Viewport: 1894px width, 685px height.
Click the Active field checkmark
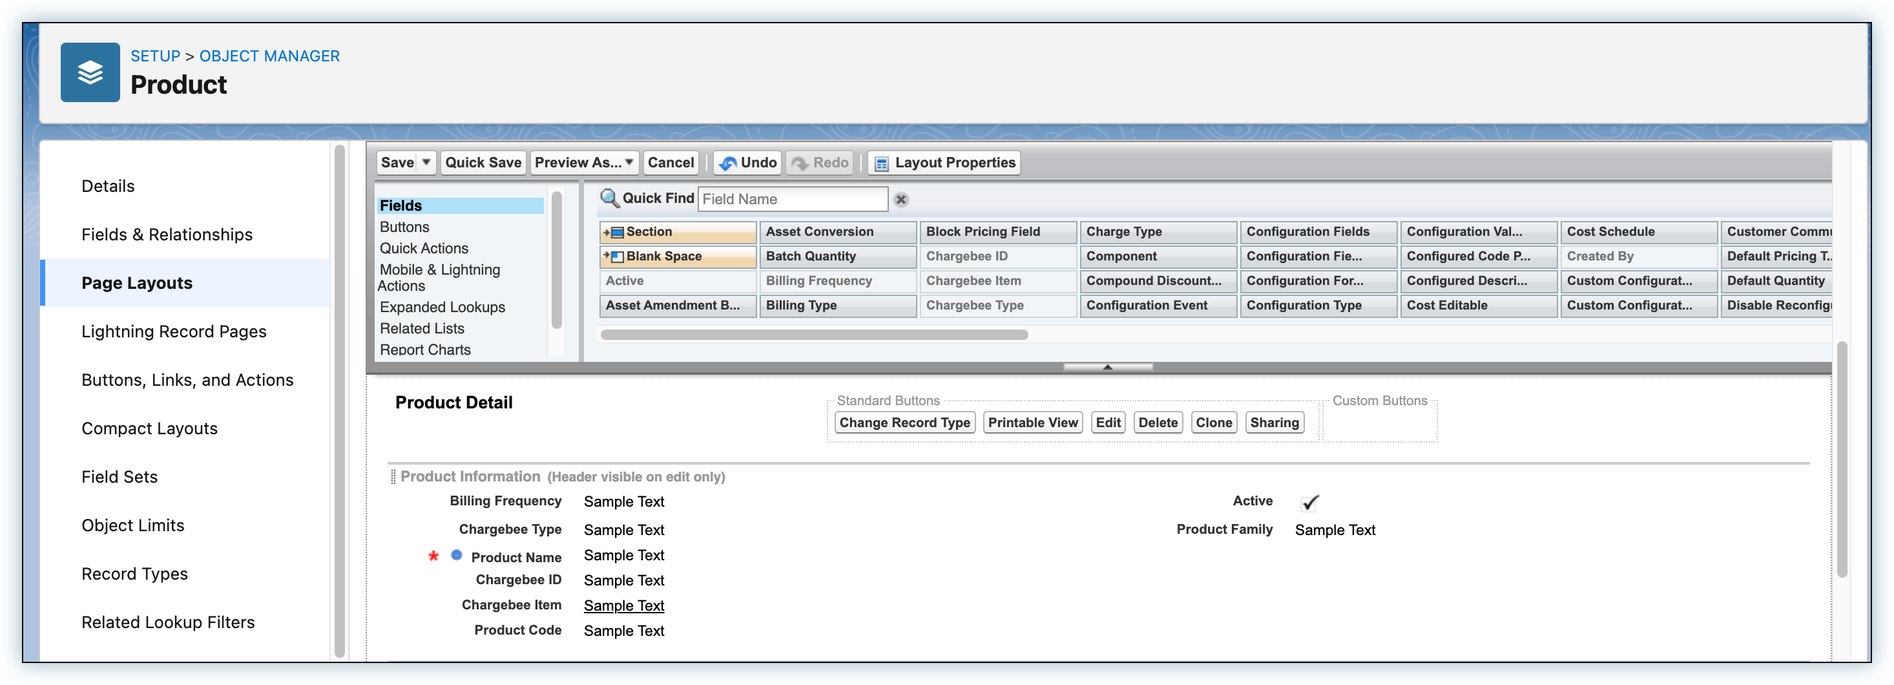(x=1310, y=502)
